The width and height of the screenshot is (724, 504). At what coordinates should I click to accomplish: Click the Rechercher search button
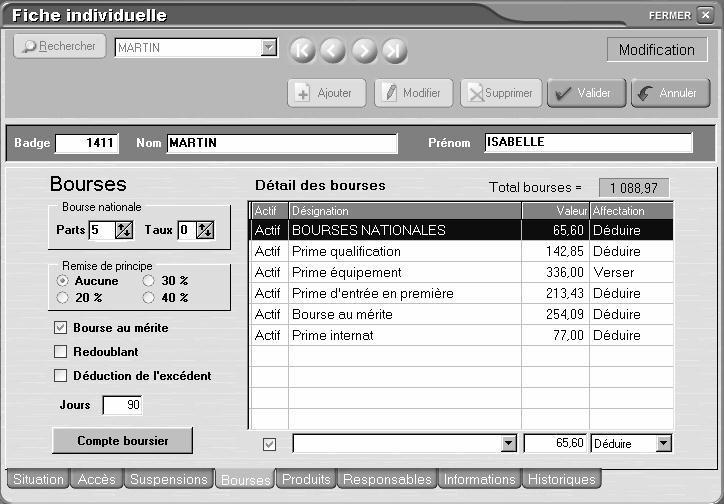click(x=60, y=46)
